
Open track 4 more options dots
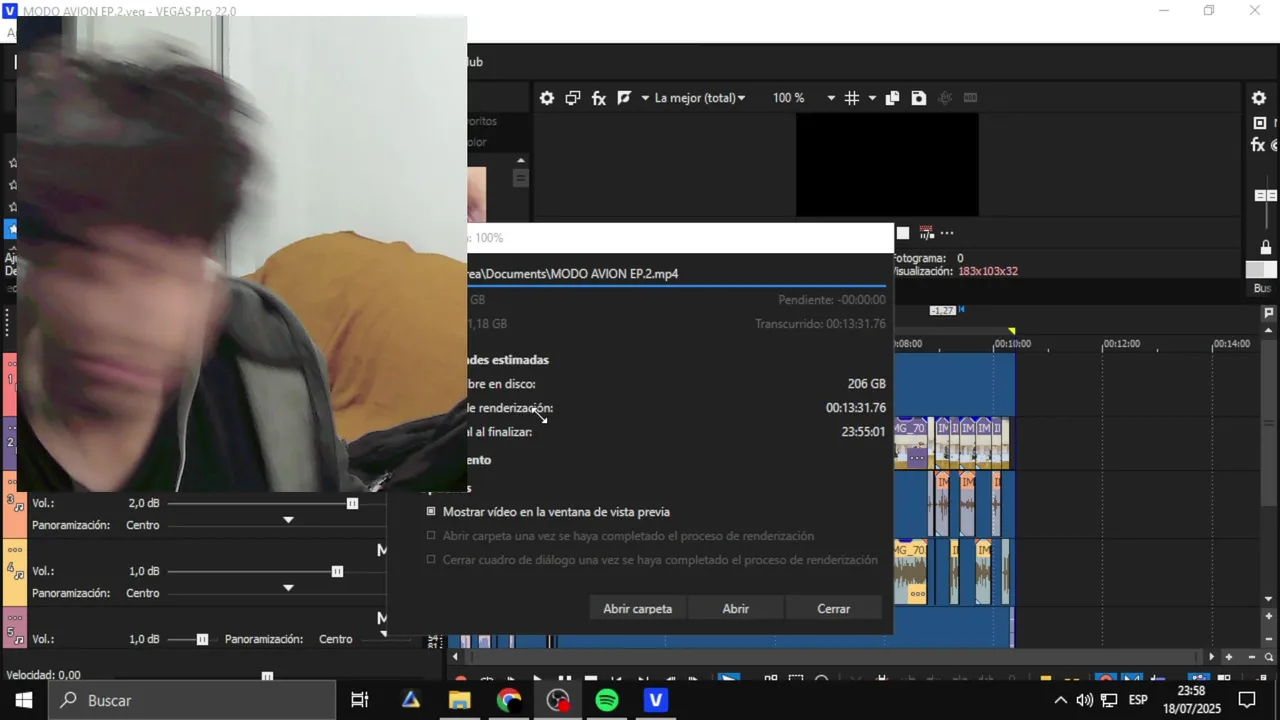(15, 550)
